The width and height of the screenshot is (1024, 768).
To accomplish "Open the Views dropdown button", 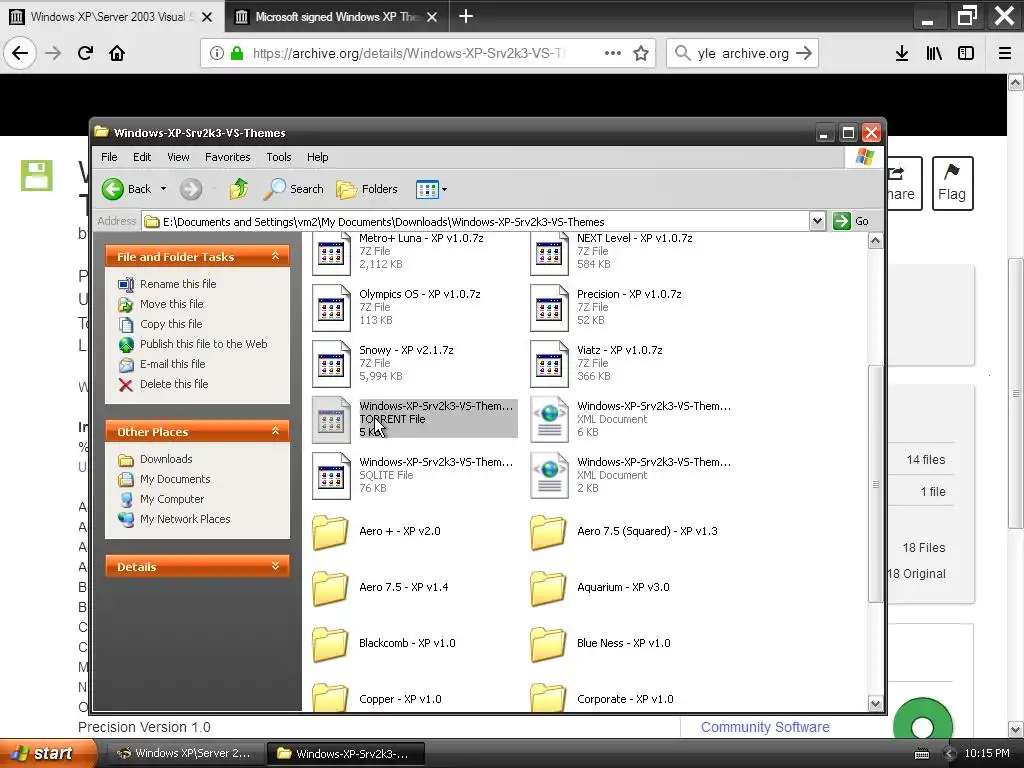I will pos(431,189).
